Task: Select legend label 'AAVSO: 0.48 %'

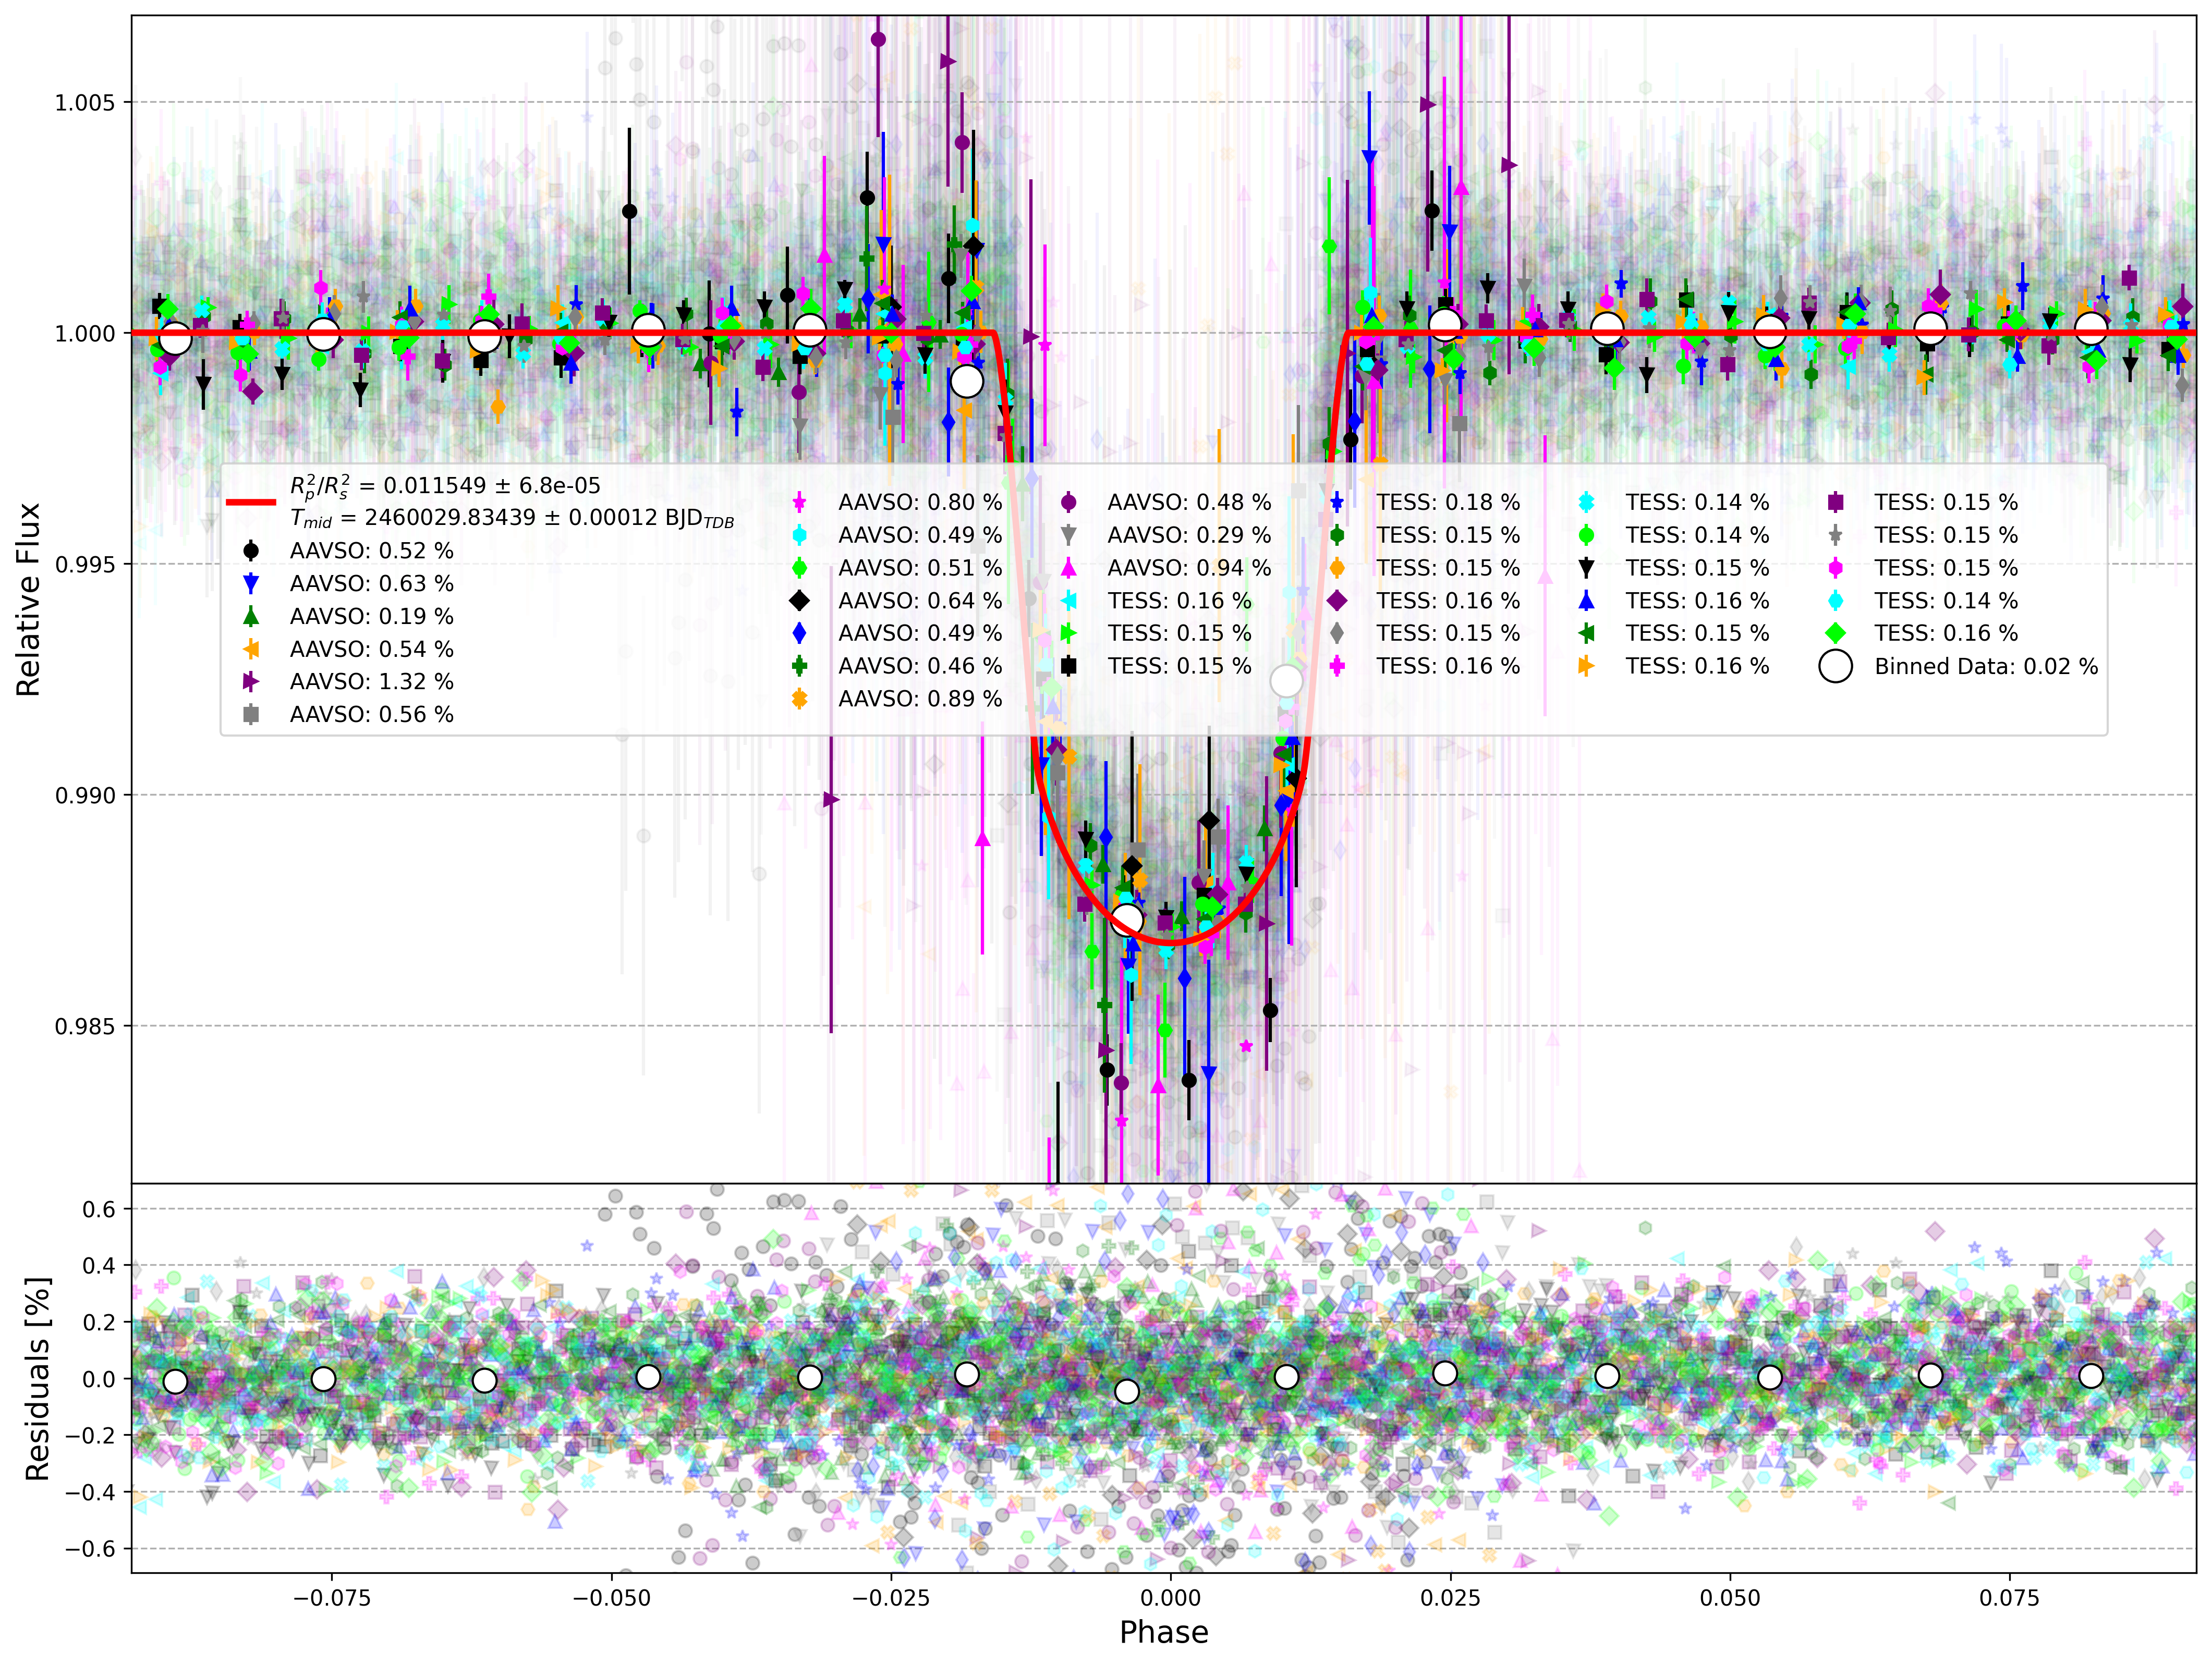Action: pyautogui.click(x=1189, y=502)
